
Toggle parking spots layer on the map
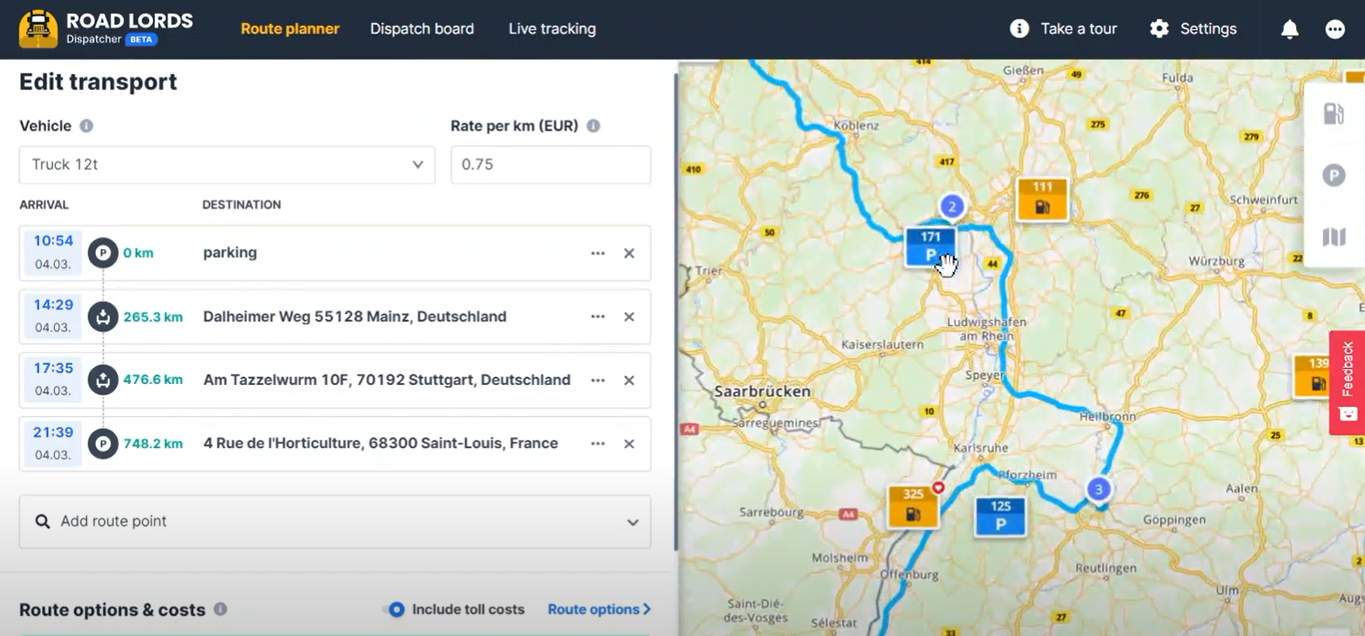click(1334, 174)
